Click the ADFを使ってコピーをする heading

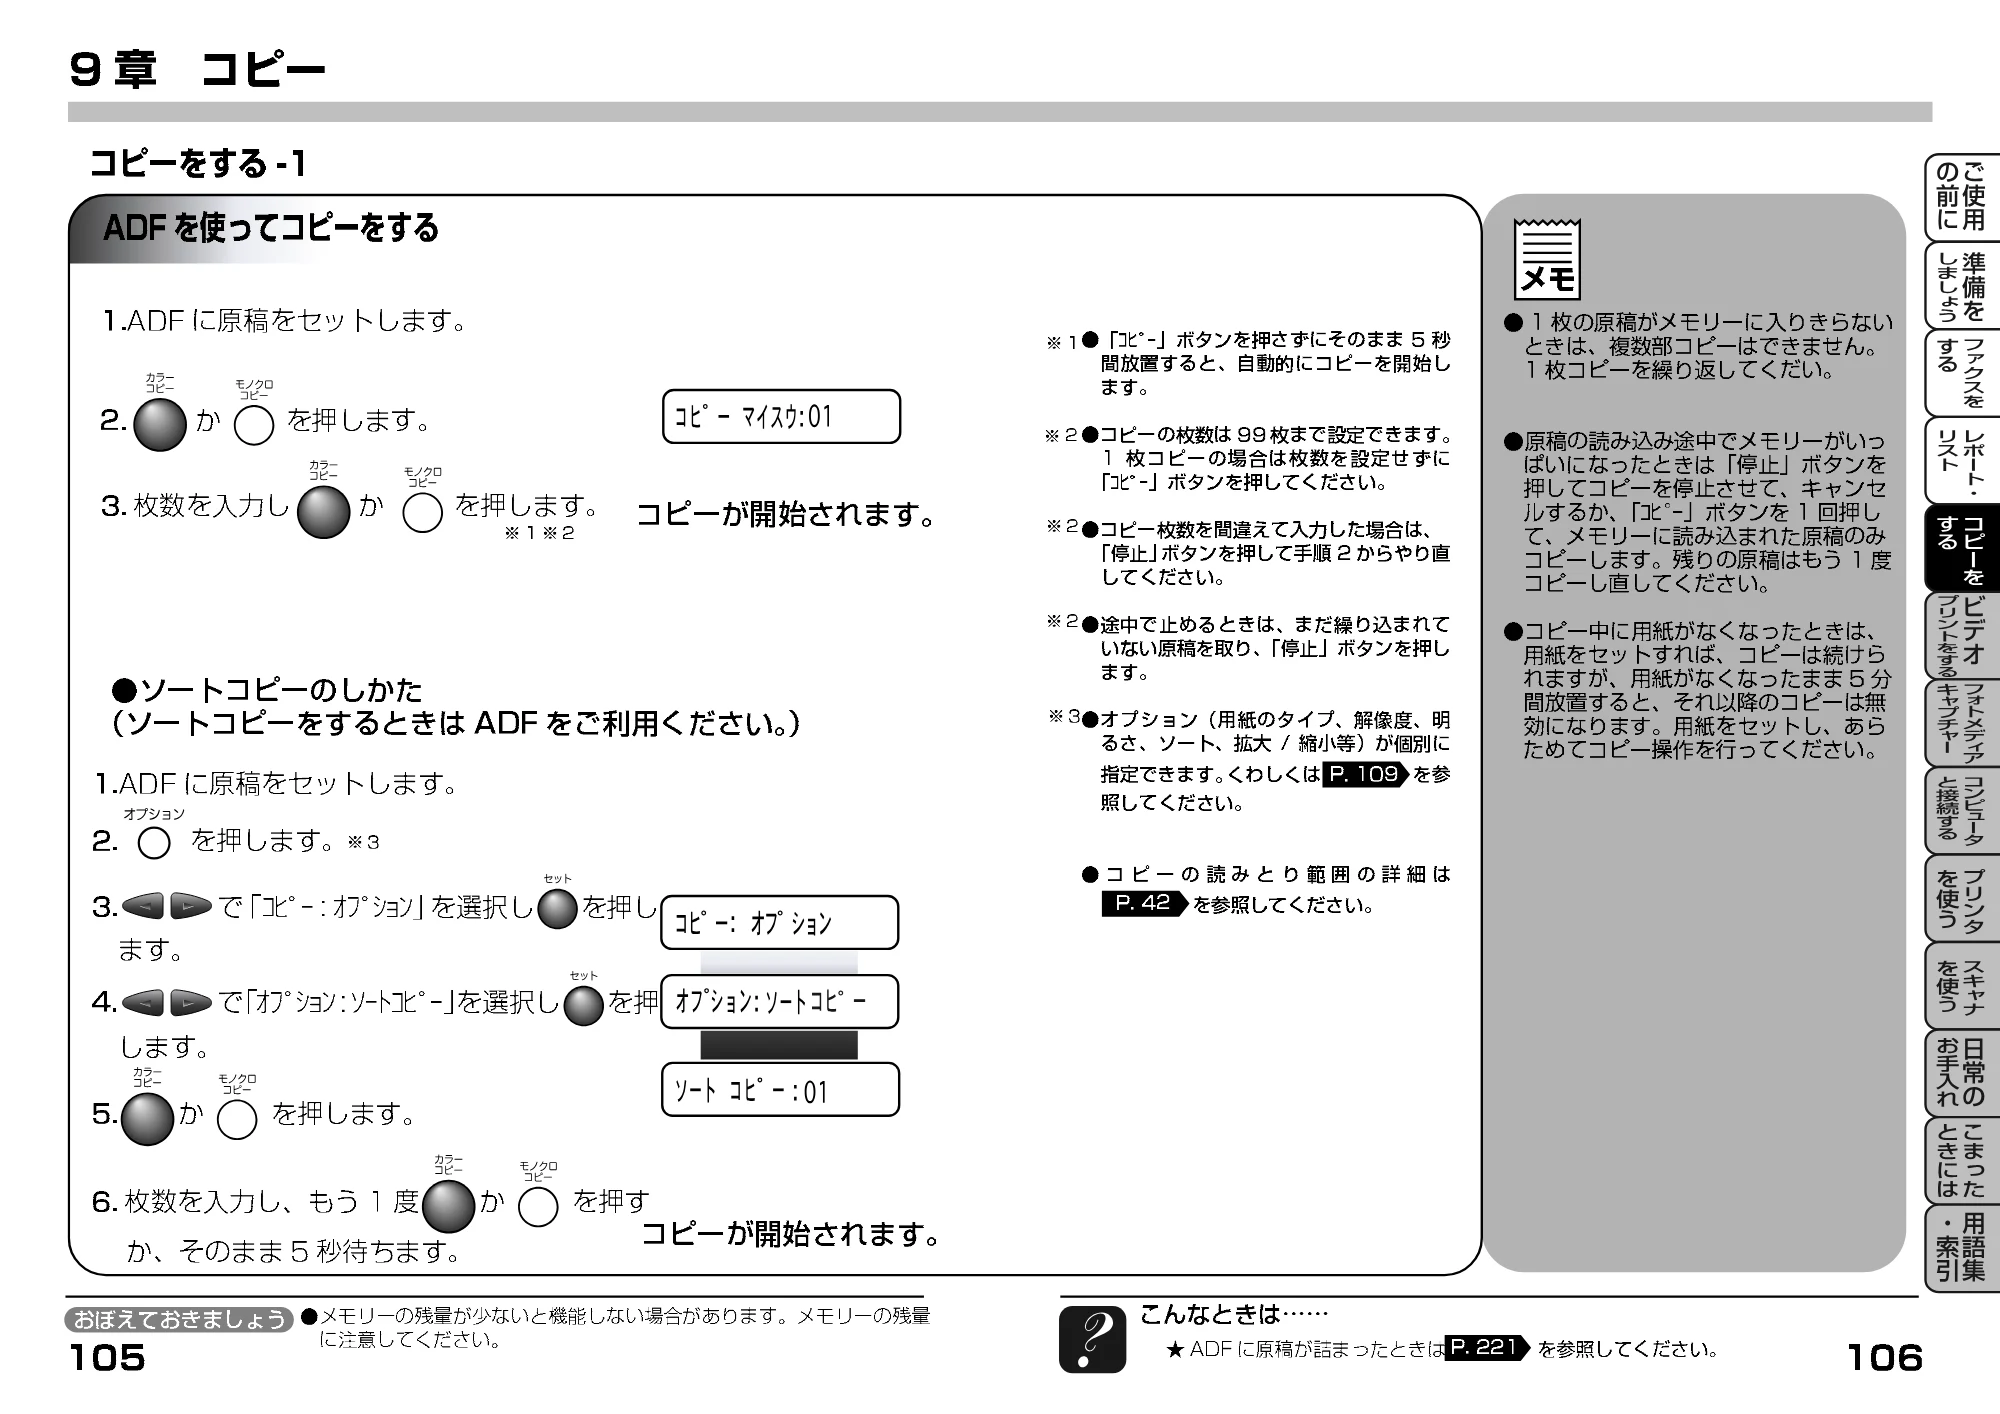[271, 228]
